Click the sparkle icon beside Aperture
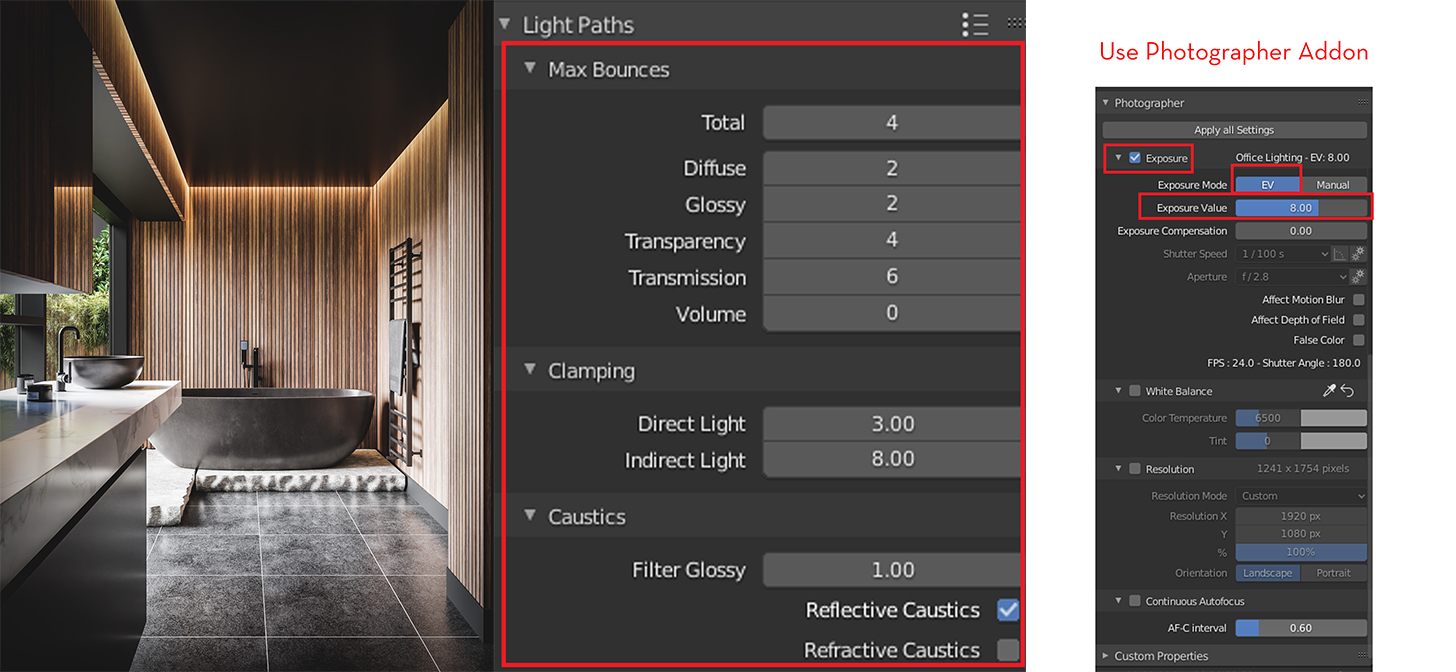The height and width of the screenshot is (672, 1456). 1359,277
